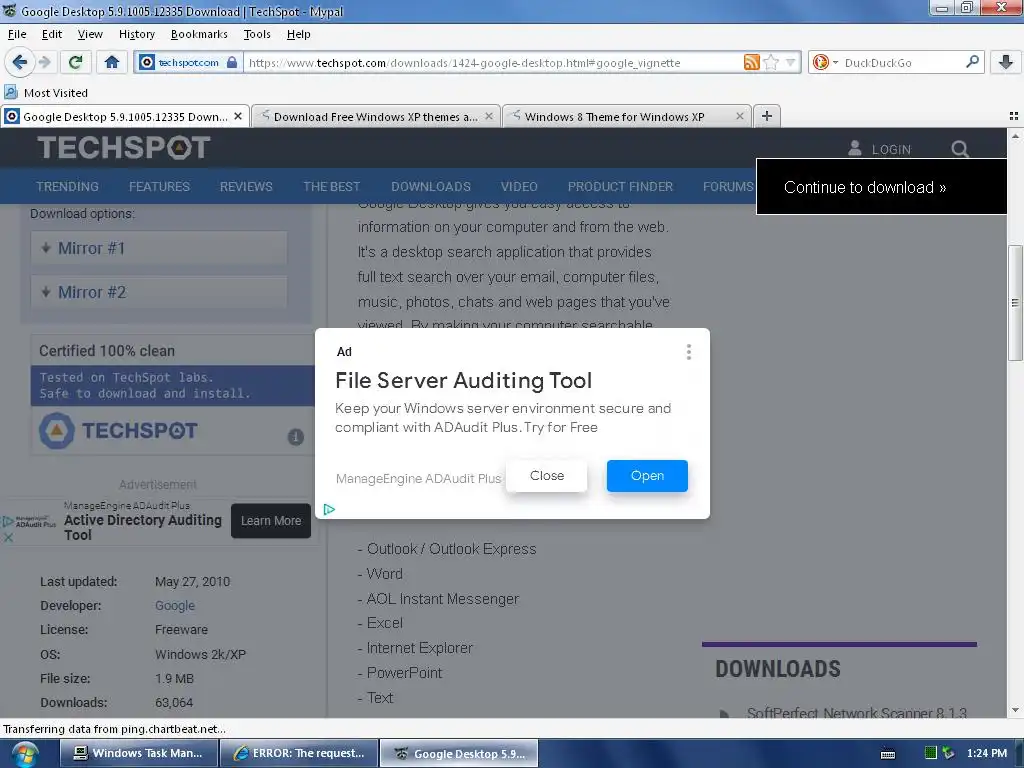
Task: Click the Google developer link
Action: click(x=175, y=605)
